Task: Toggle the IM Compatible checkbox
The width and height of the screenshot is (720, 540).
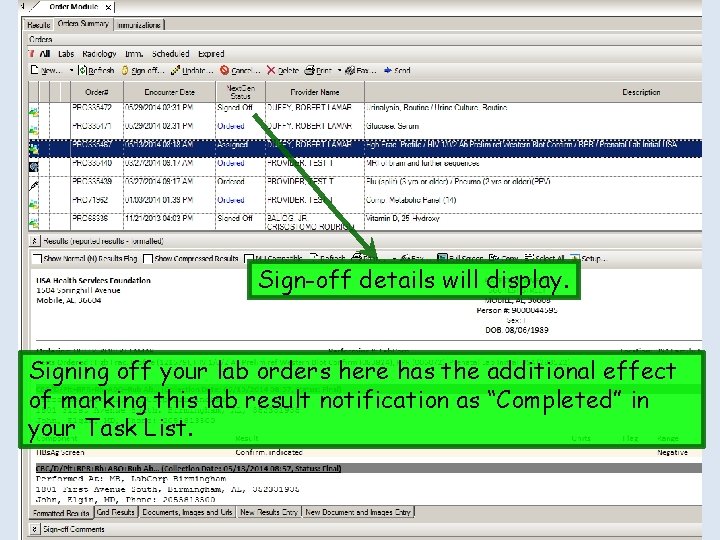Action: click(249, 258)
